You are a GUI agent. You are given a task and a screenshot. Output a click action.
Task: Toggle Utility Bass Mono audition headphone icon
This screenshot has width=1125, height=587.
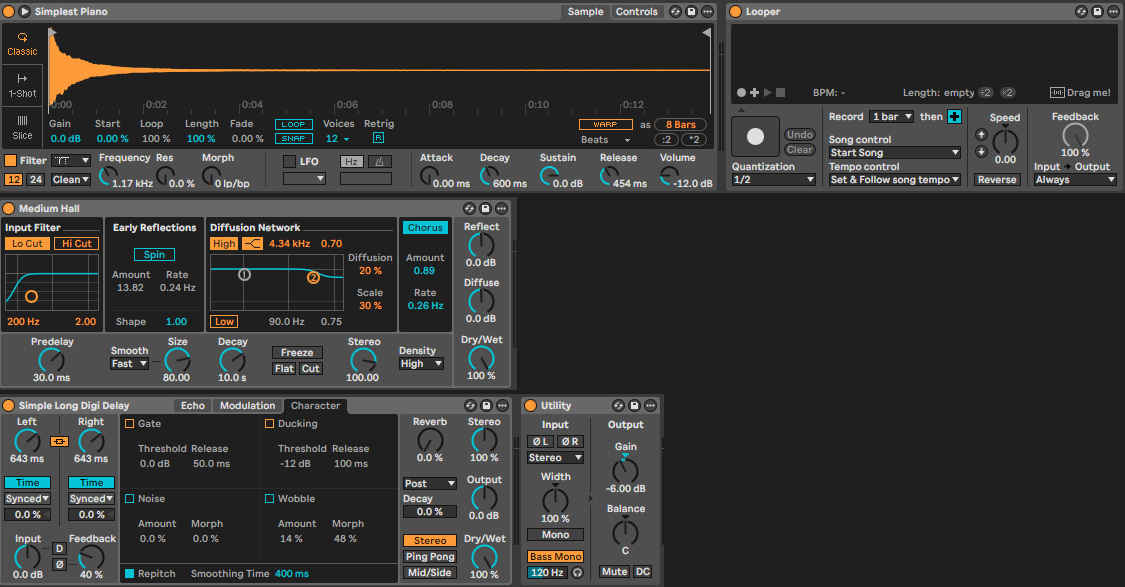[578, 573]
